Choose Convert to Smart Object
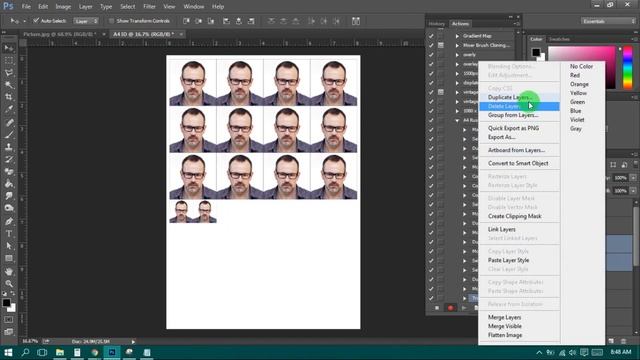 click(518, 163)
